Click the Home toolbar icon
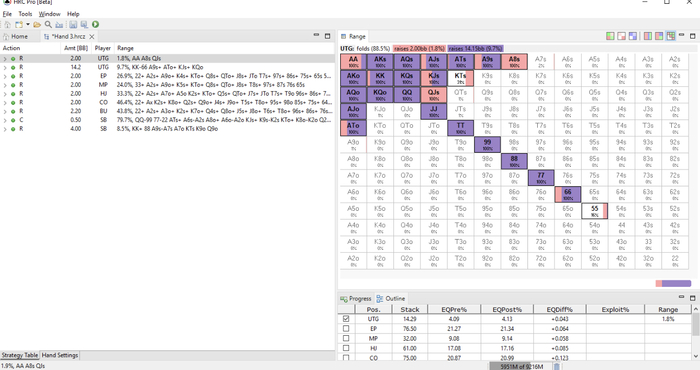The width and height of the screenshot is (700, 370). tap(8, 25)
